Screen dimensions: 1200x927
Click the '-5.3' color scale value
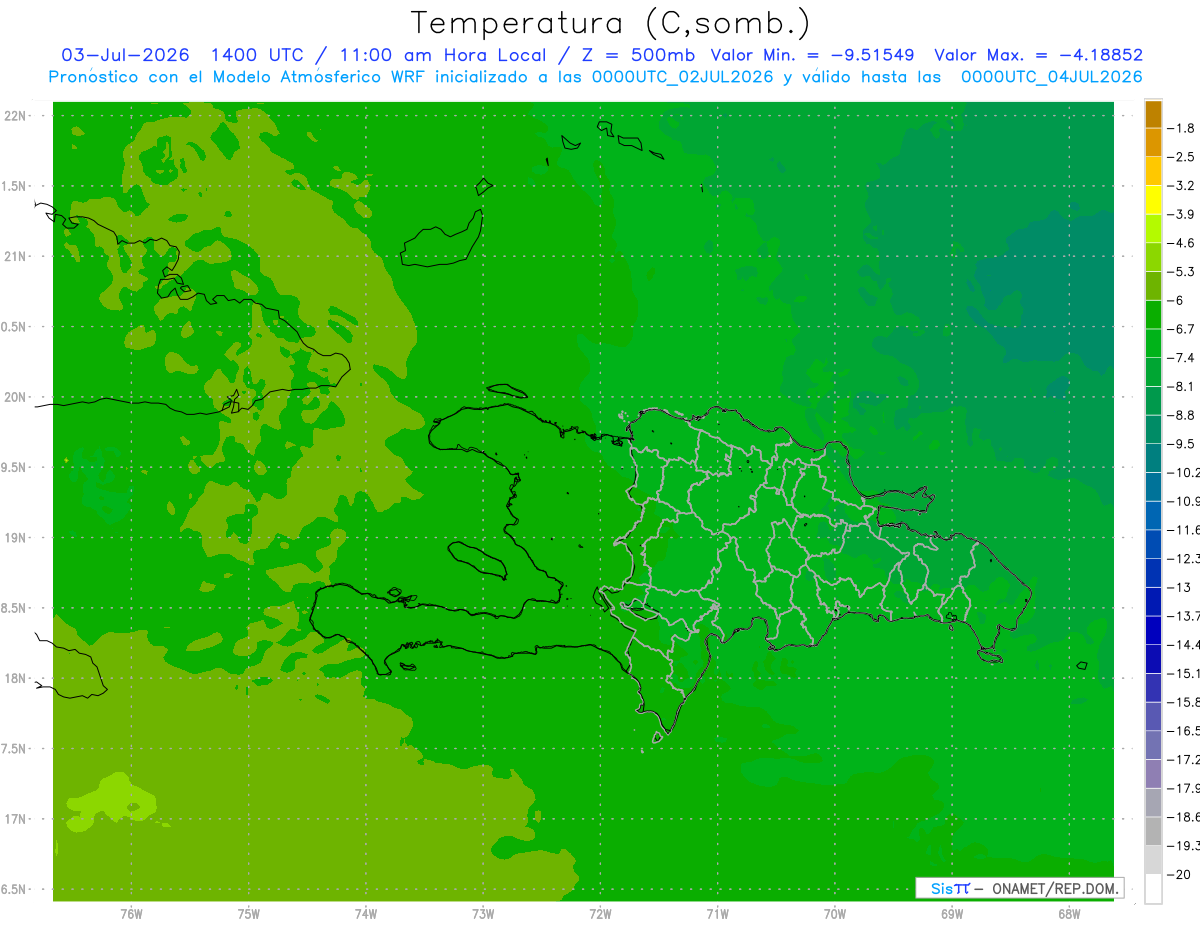click(1183, 271)
